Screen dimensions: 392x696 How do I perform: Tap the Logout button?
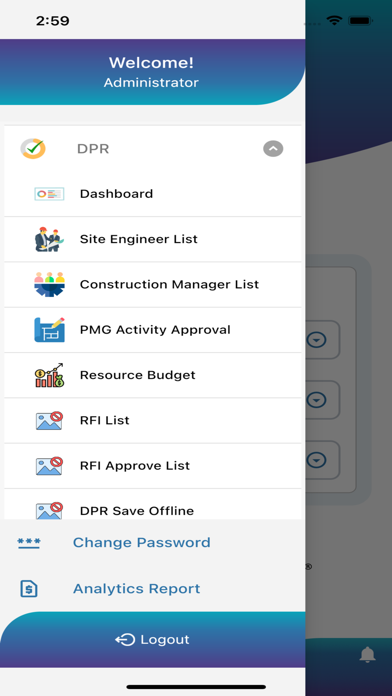(x=152, y=640)
